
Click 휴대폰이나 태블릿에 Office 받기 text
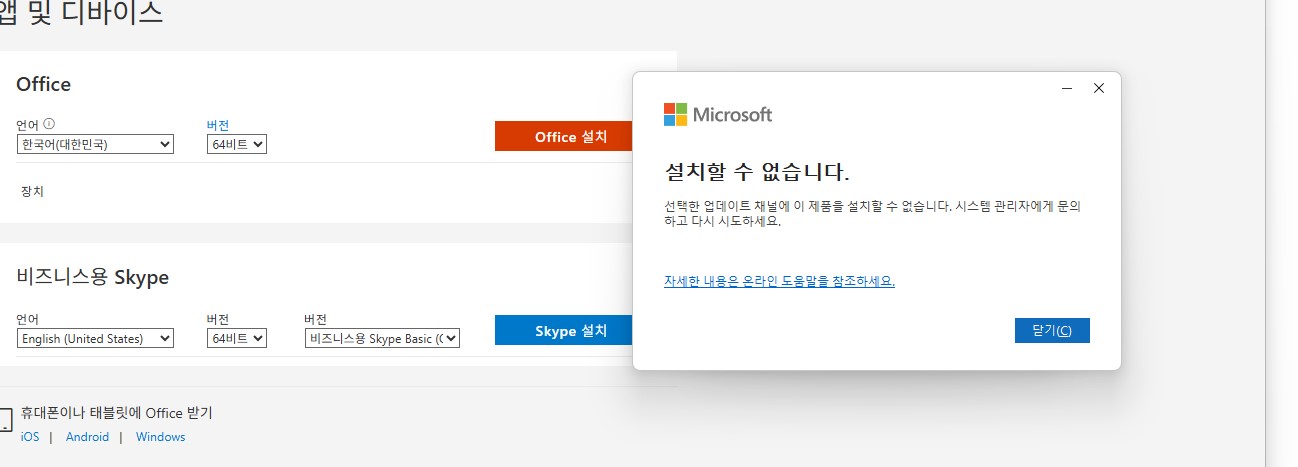tap(117, 413)
